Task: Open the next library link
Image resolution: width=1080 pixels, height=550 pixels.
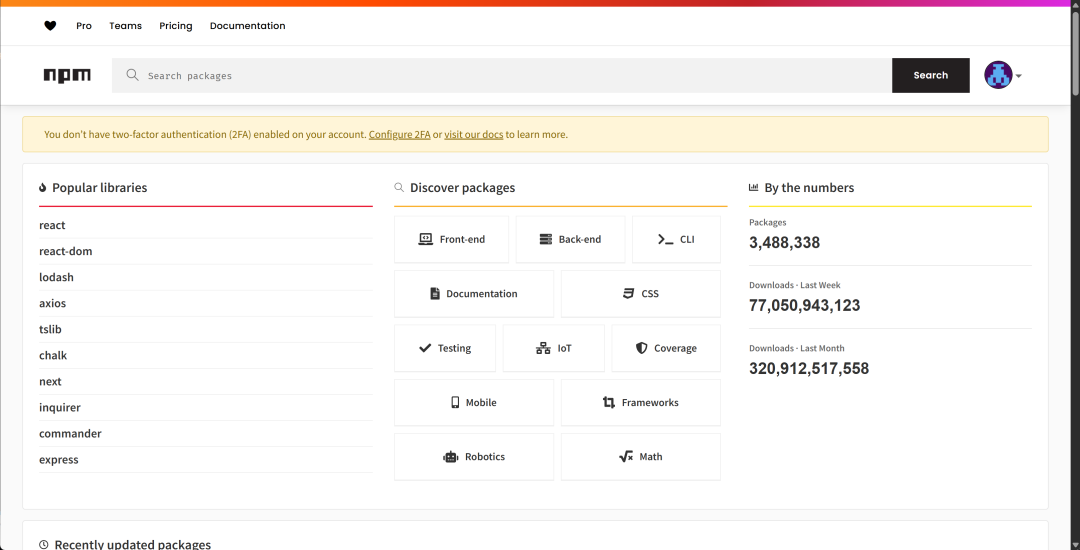Action: [50, 381]
